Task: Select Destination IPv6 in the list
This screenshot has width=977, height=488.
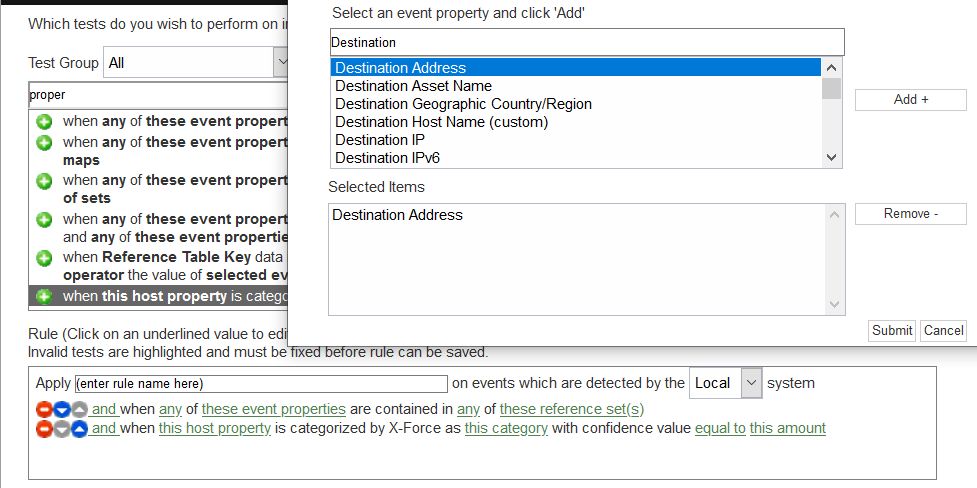Action: point(388,158)
